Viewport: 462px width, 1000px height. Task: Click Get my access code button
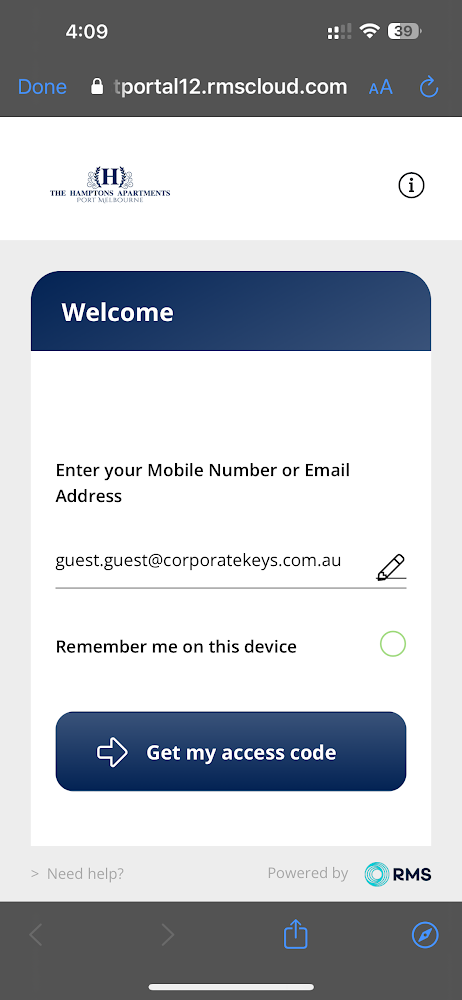point(231,751)
